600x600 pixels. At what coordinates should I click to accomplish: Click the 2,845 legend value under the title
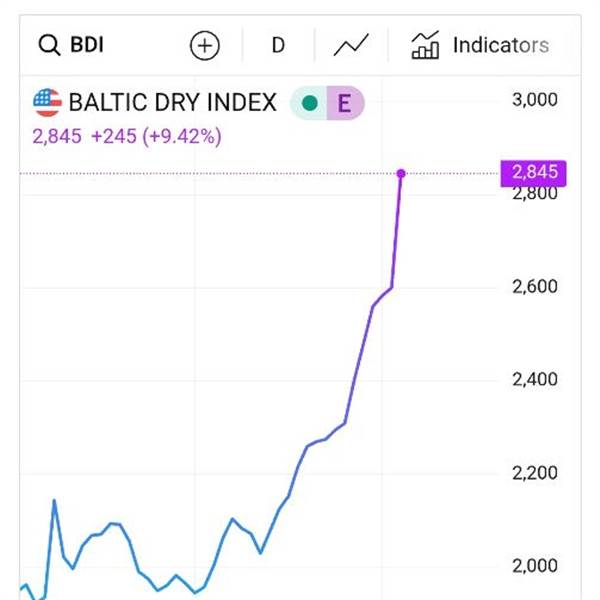[57, 136]
